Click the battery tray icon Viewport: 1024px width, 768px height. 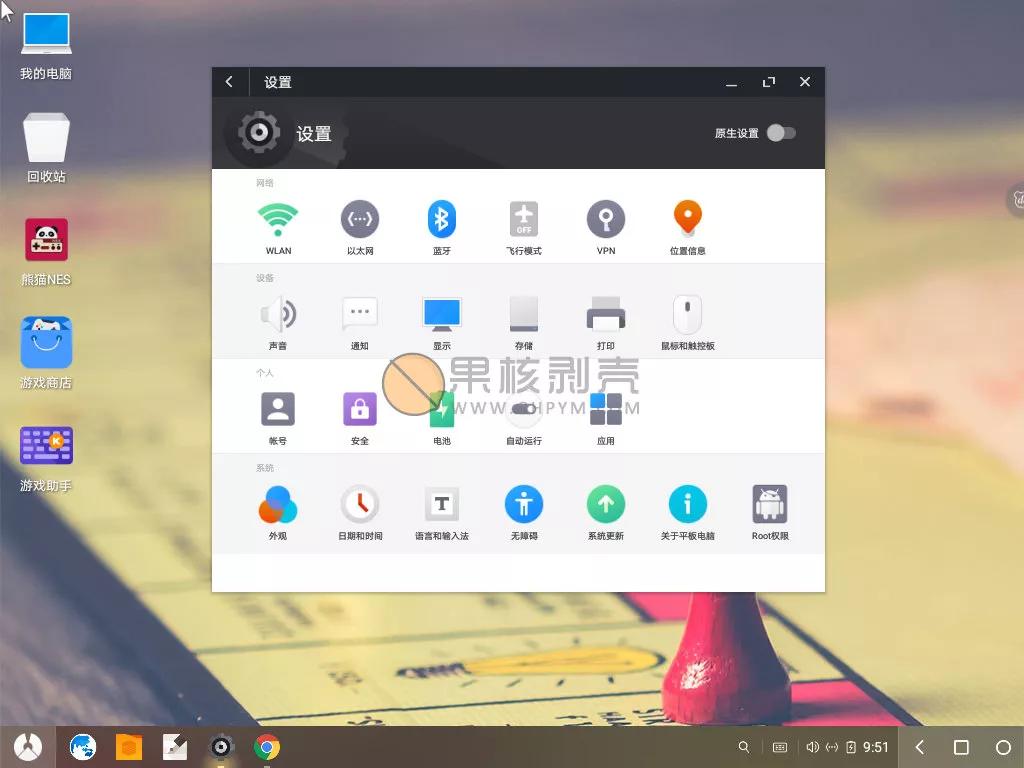(851, 747)
